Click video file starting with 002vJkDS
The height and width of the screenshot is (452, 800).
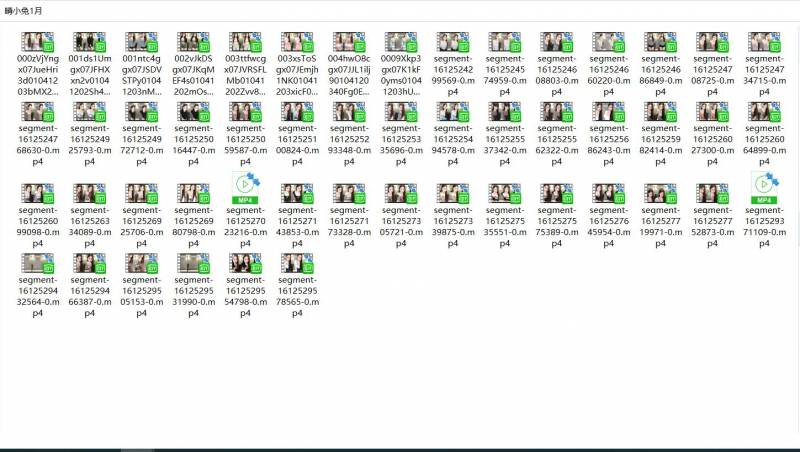(193, 42)
